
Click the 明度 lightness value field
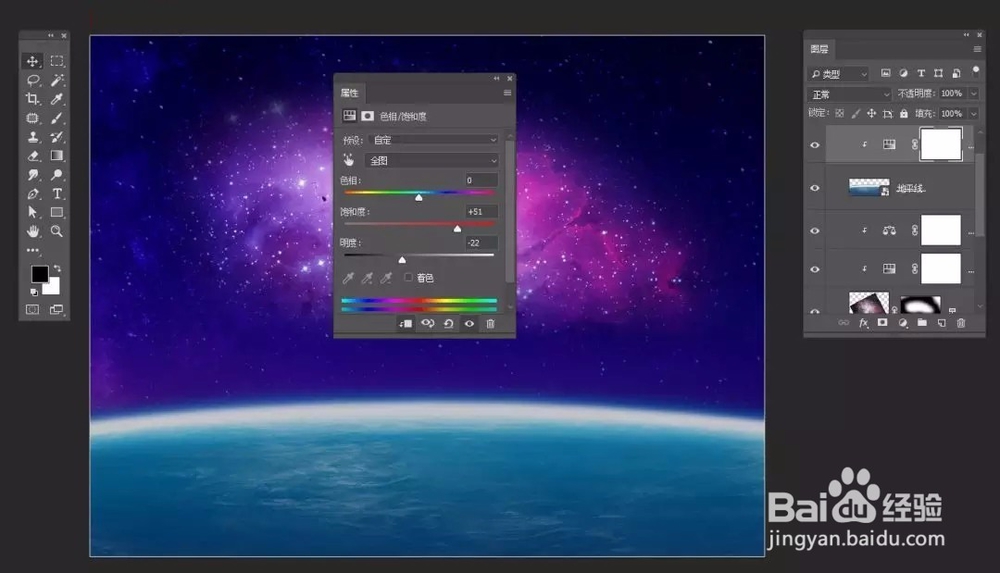(481, 242)
